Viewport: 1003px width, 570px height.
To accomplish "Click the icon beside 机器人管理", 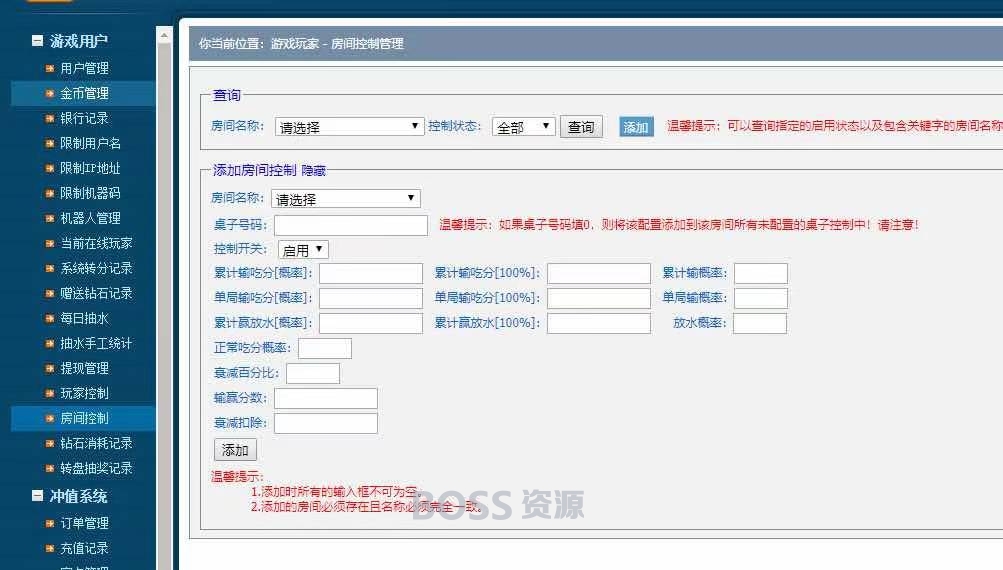I will pyautogui.click(x=50, y=218).
